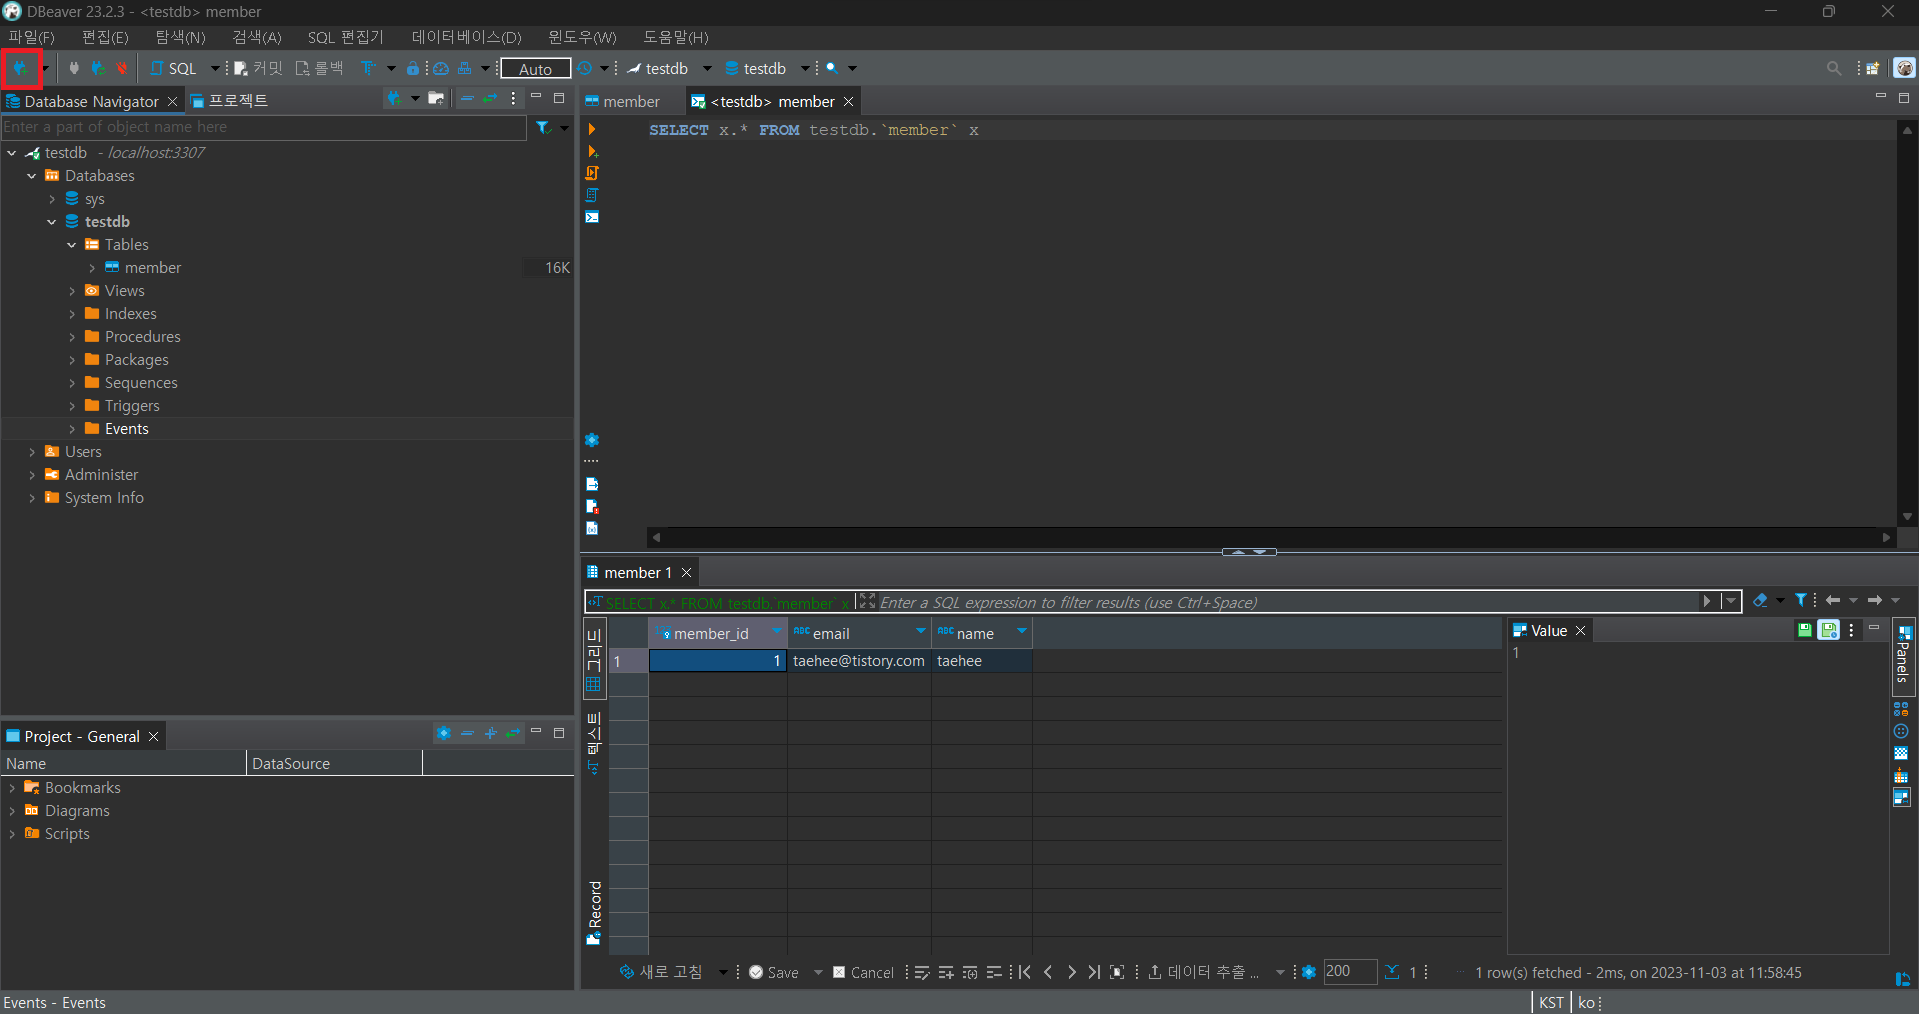The width and height of the screenshot is (1919, 1014).
Task: Switch to the member editor tab
Action: (x=623, y=101)
